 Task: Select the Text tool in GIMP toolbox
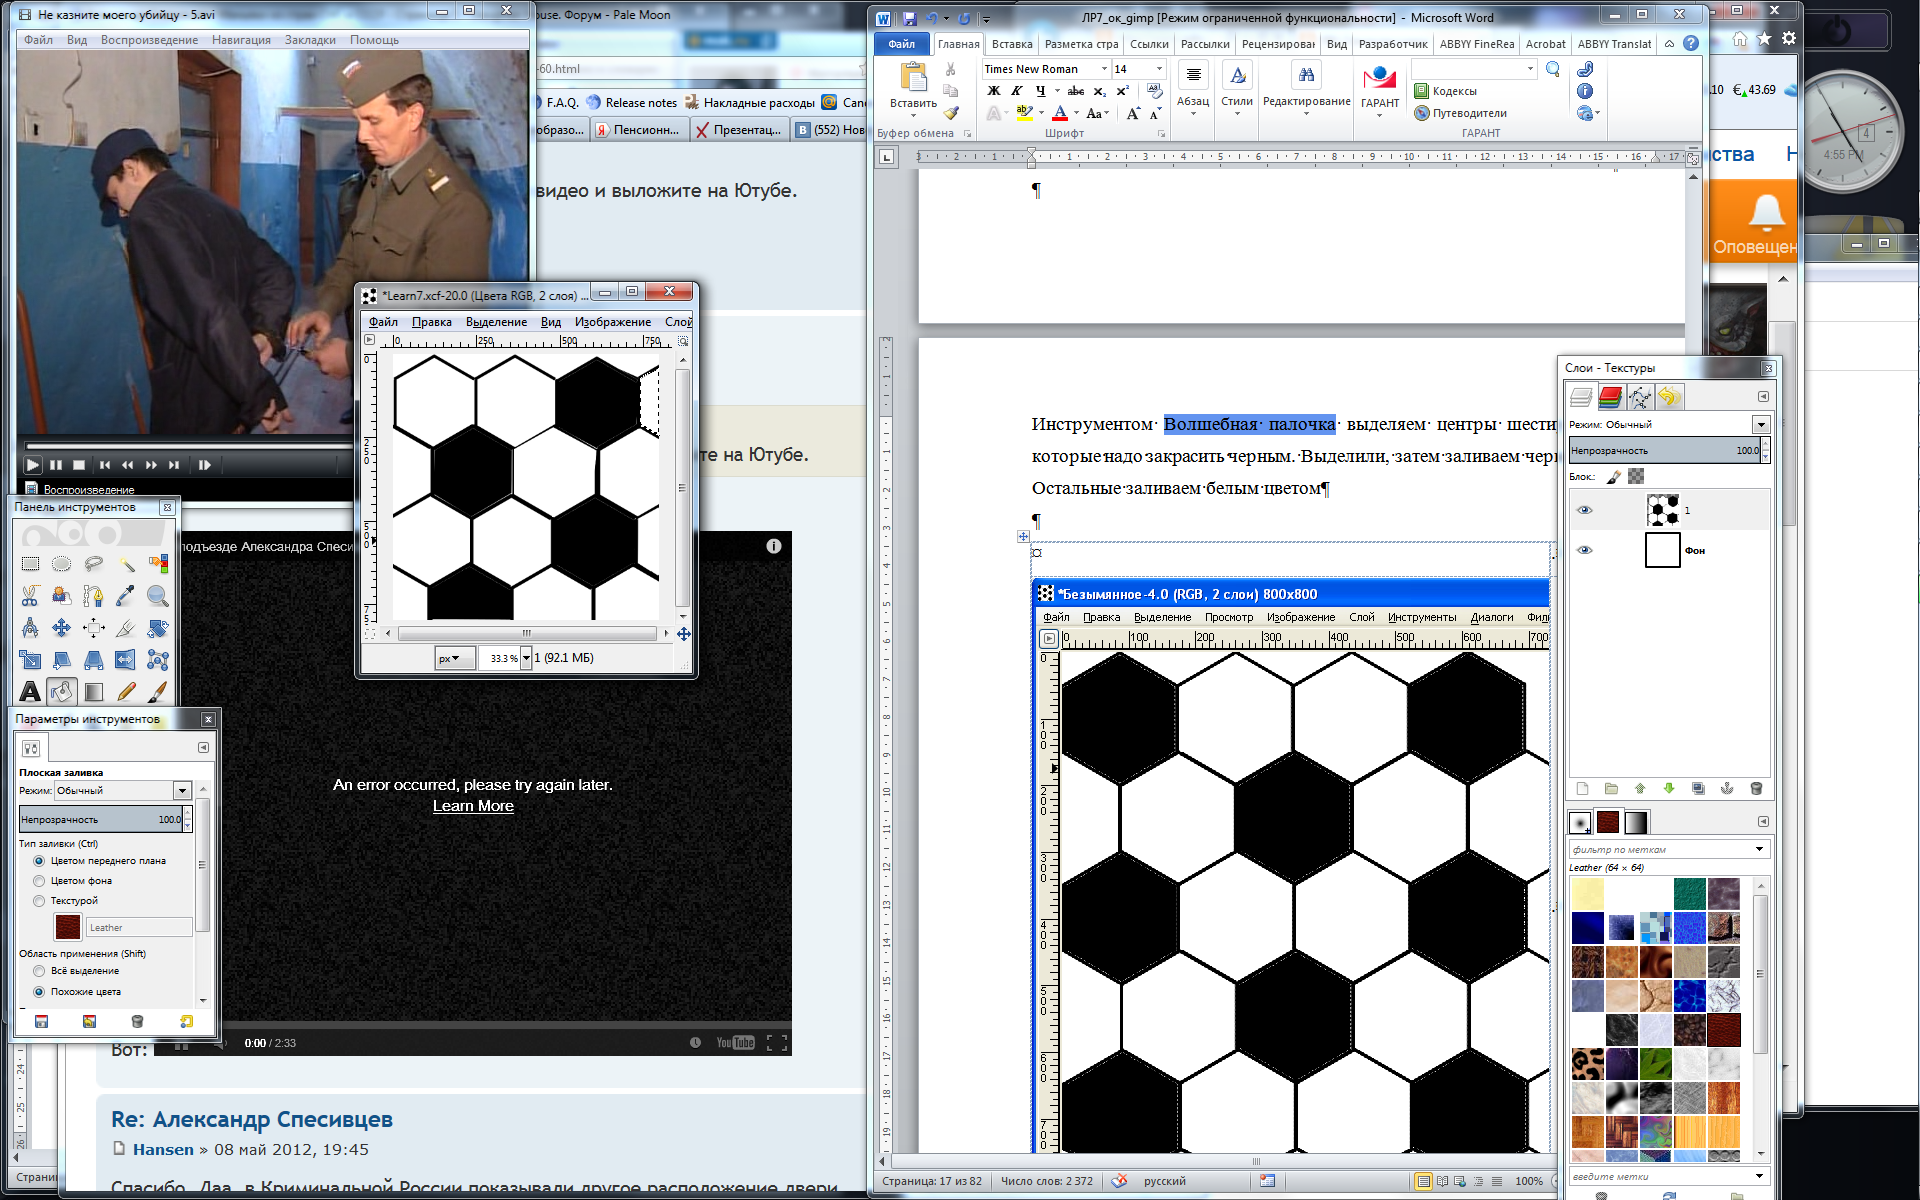(x=30, y=691)
